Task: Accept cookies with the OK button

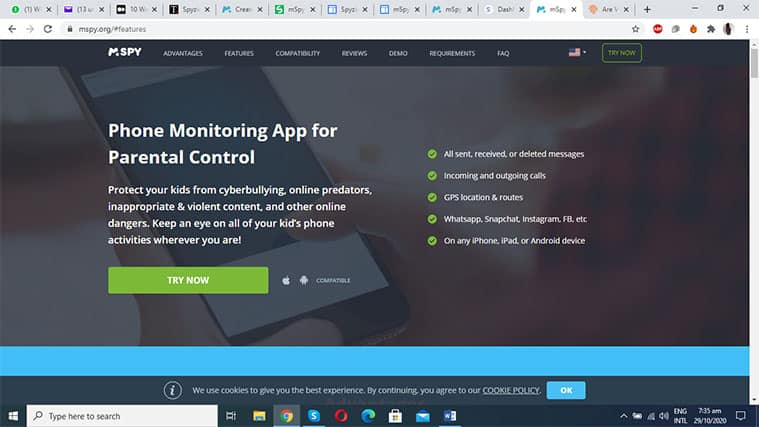Action: pyautogui.click(x=566, y=390)
